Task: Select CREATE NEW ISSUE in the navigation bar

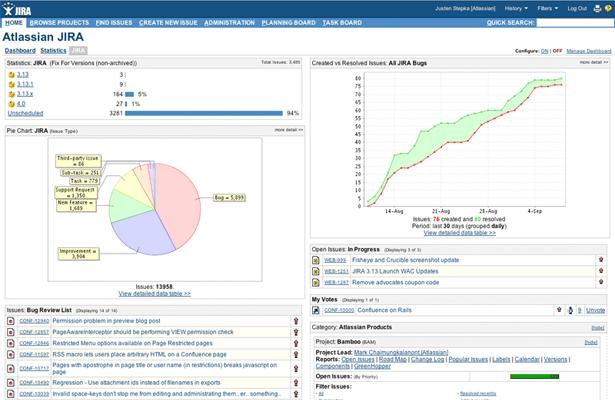Action: coord(168,23)
